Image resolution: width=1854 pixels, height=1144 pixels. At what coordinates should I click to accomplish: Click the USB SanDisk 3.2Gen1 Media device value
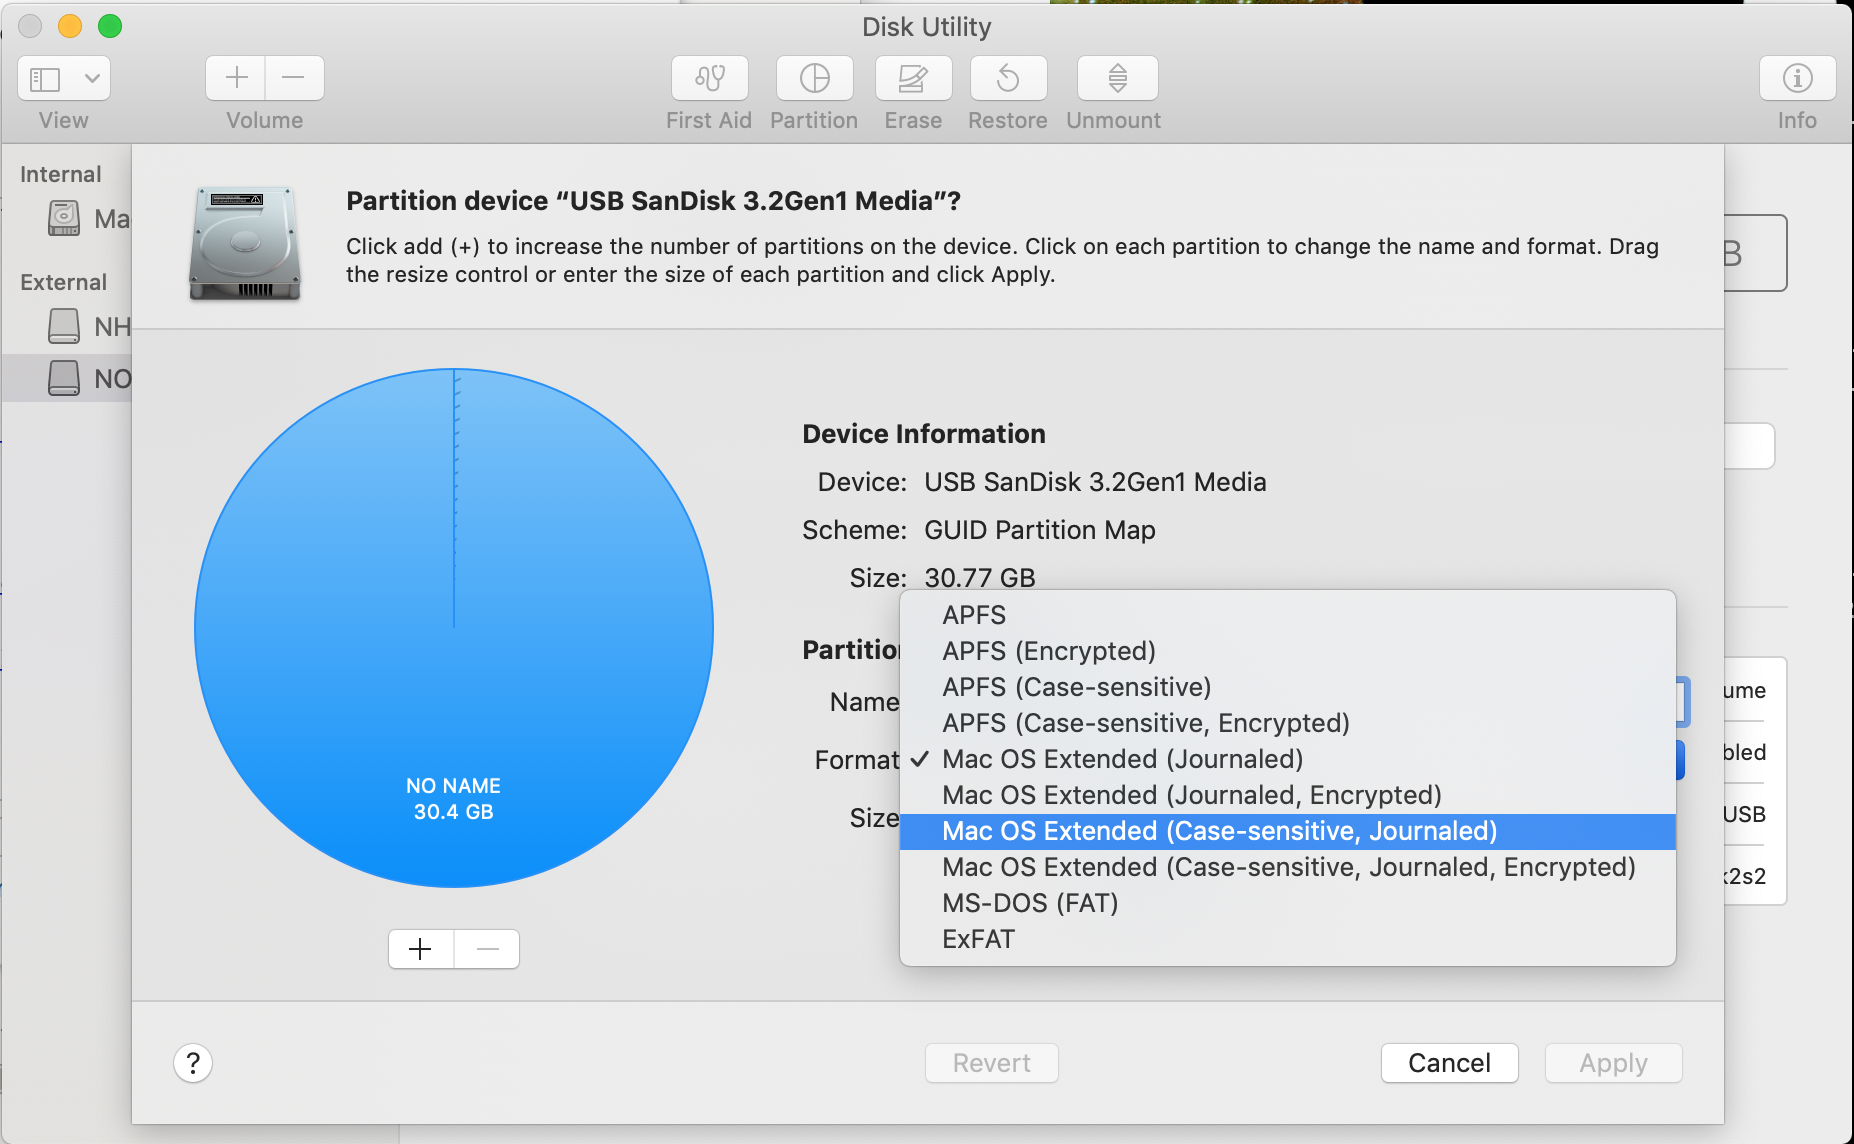pyautogui.click(x=1095, y=482)
